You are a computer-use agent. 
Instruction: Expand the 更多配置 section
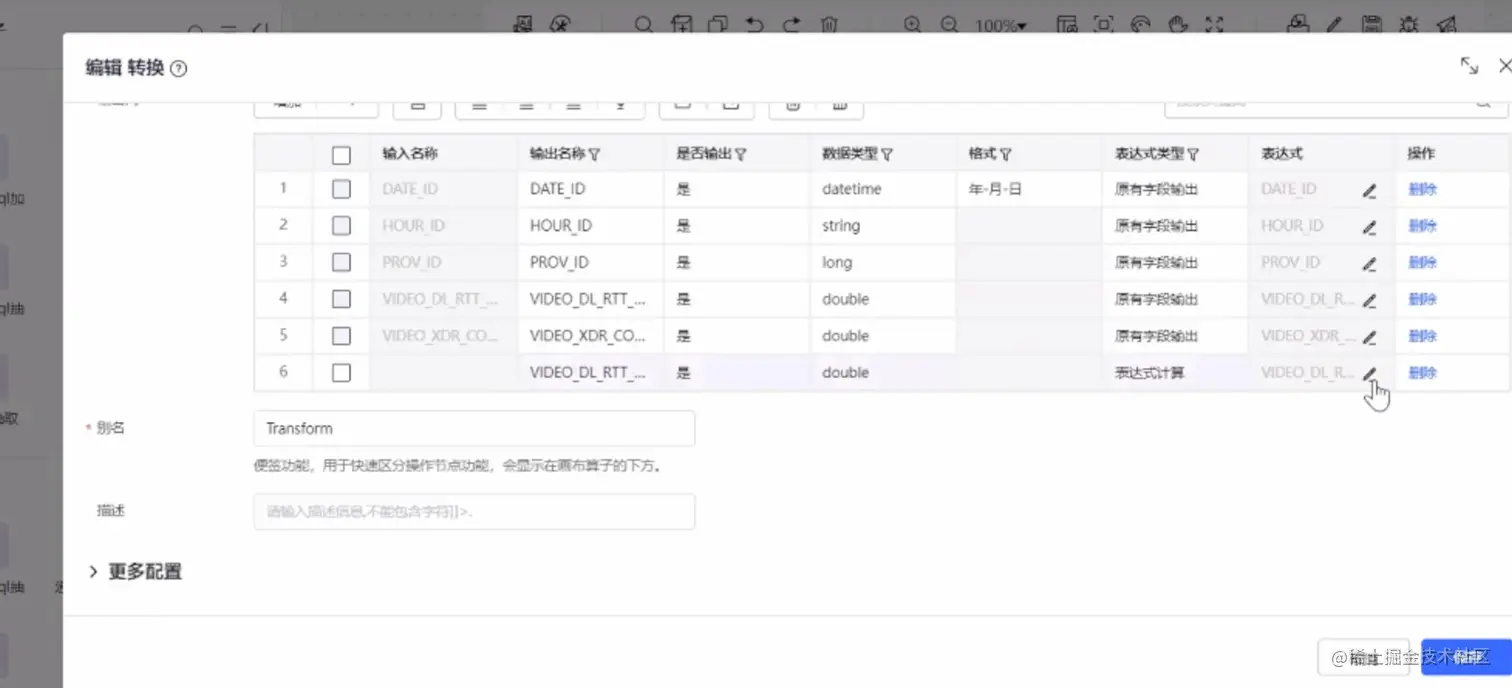click(x=135, y=572)
